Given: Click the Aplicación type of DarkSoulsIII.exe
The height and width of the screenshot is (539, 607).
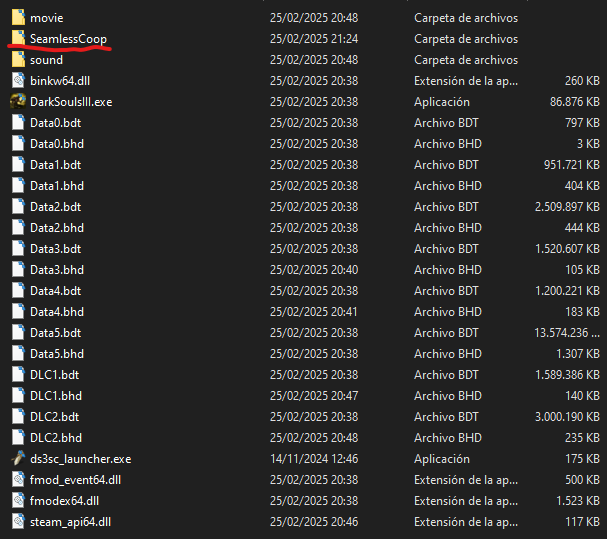Looking at the screenshot, I should click(x=442, y=102).
